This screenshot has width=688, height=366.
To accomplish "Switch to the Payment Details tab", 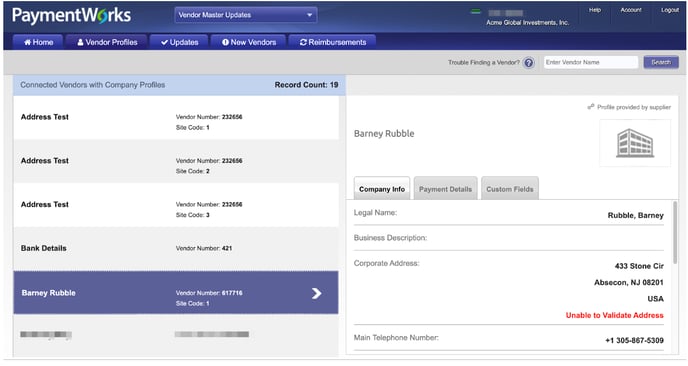I will coord(445,189).
